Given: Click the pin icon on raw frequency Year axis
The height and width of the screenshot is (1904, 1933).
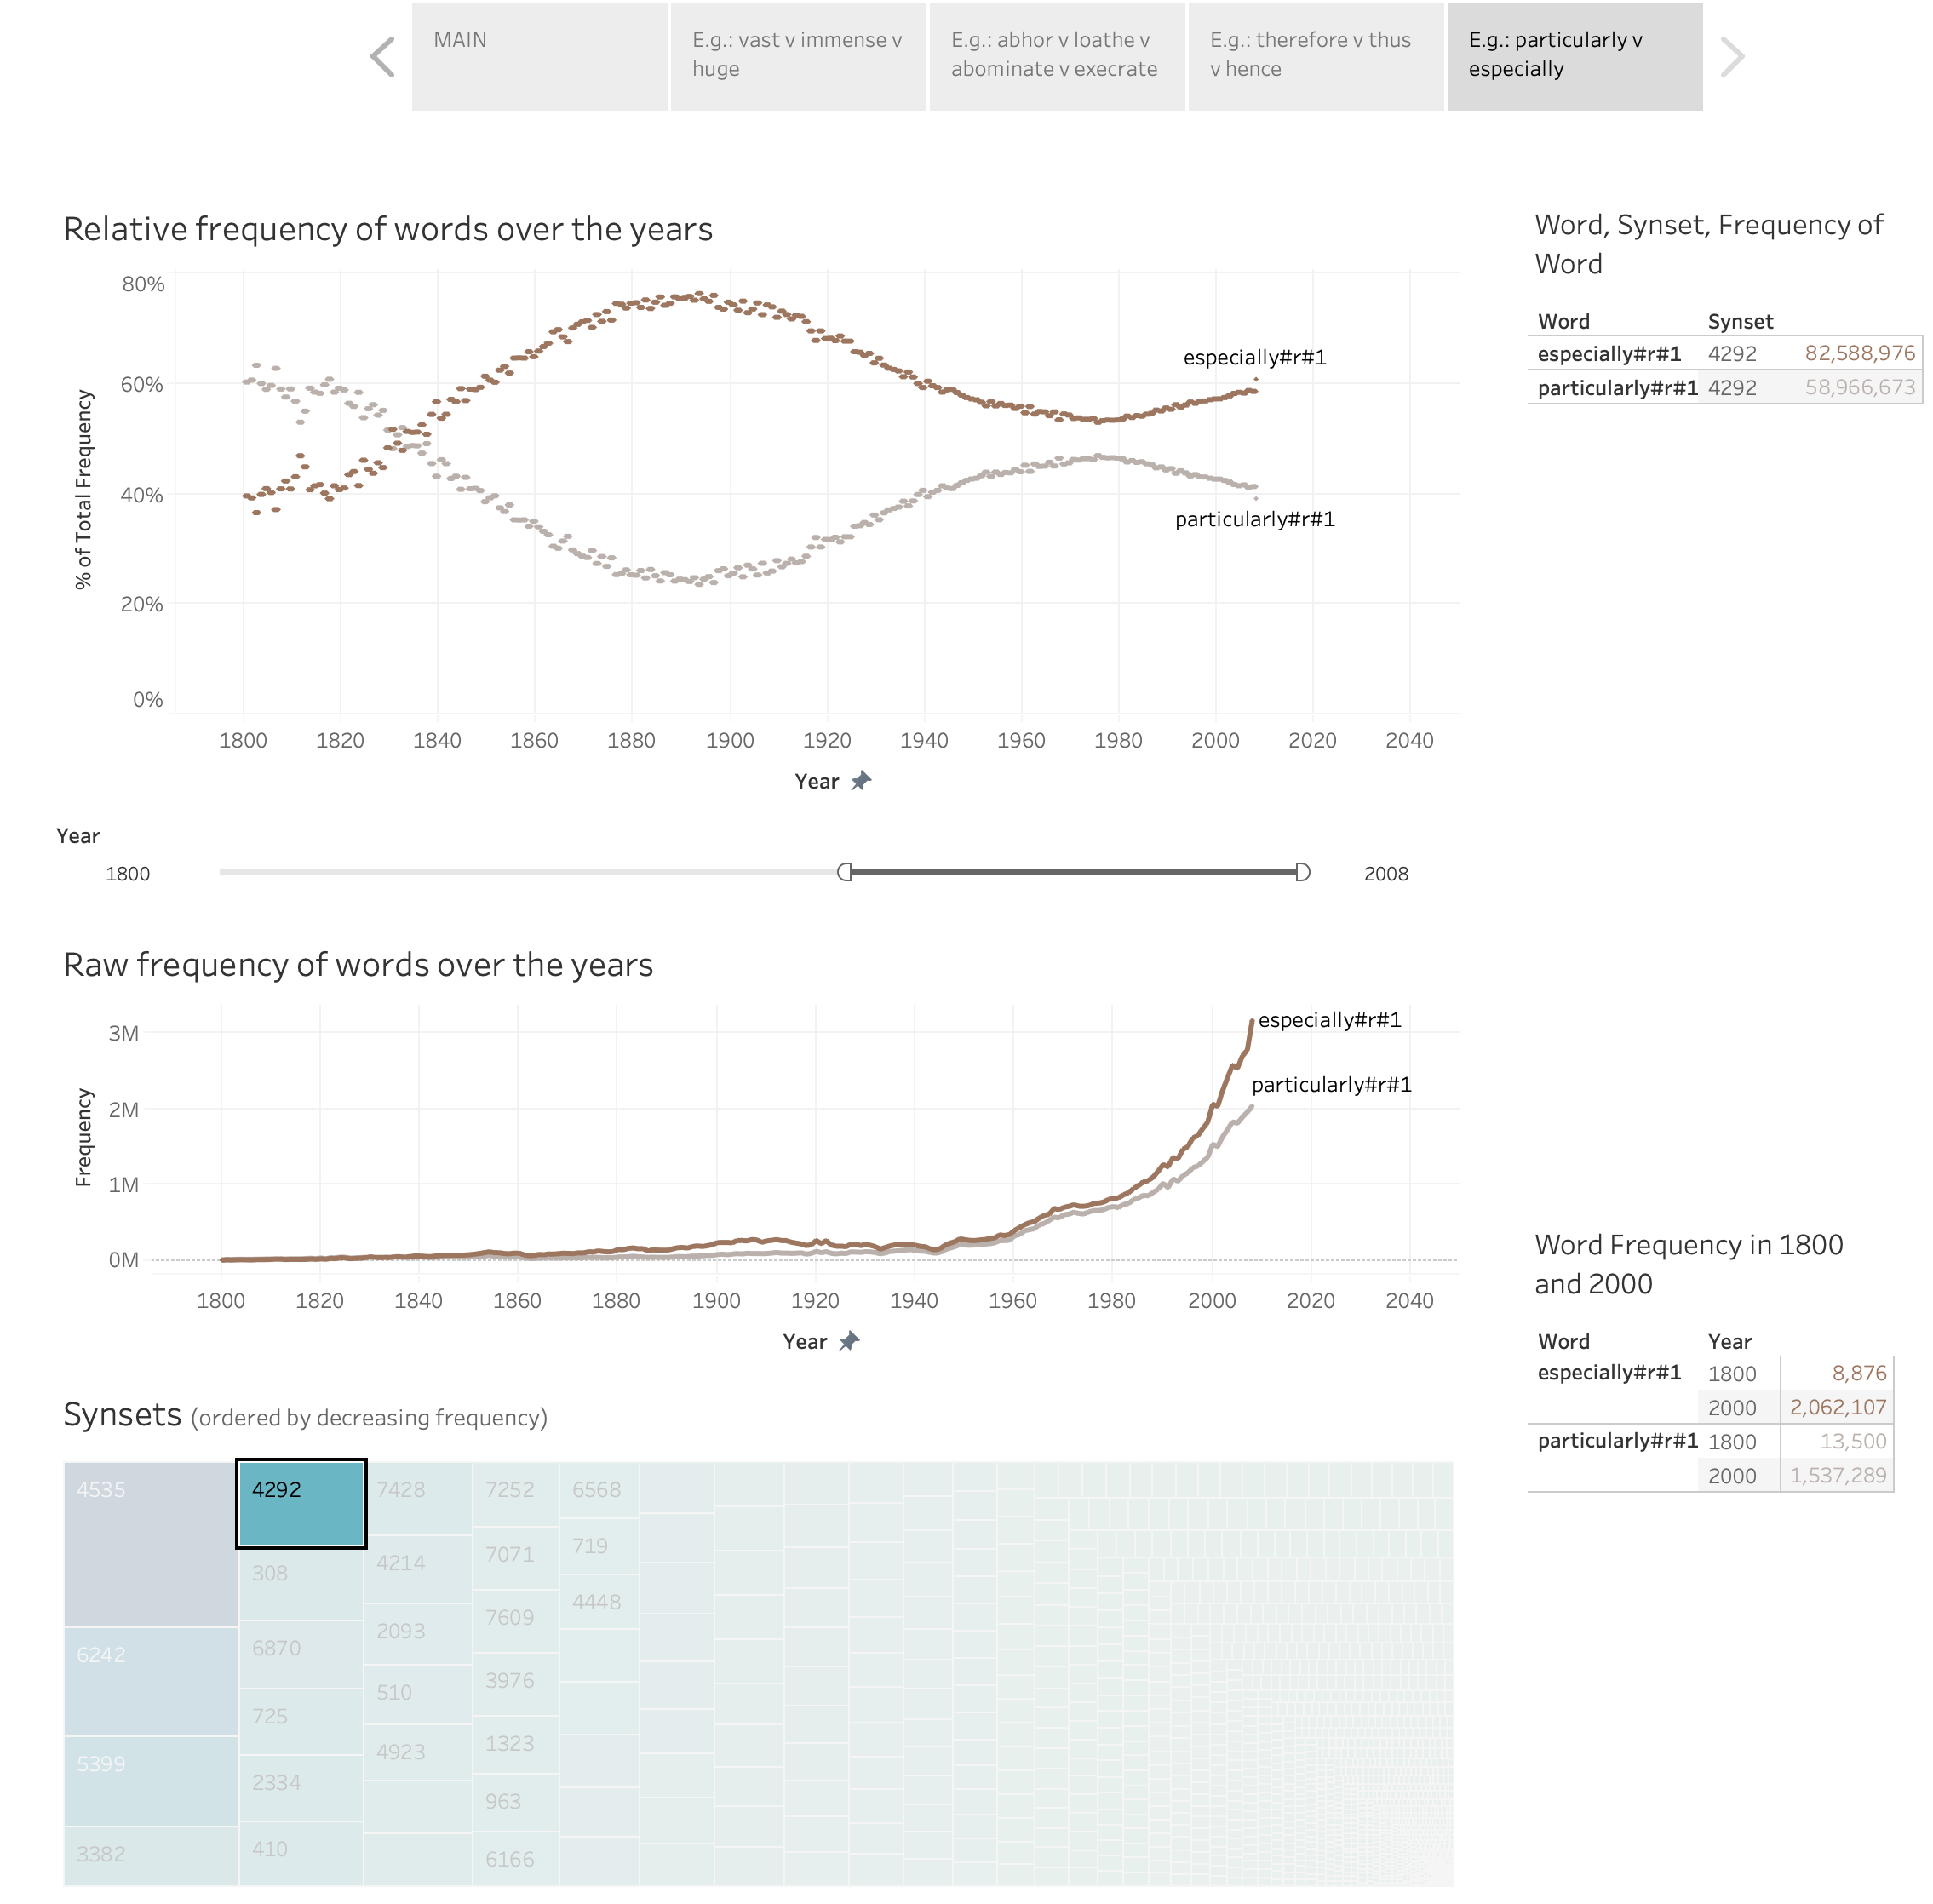Looking at the screenshot, I should coord(848,1341).
